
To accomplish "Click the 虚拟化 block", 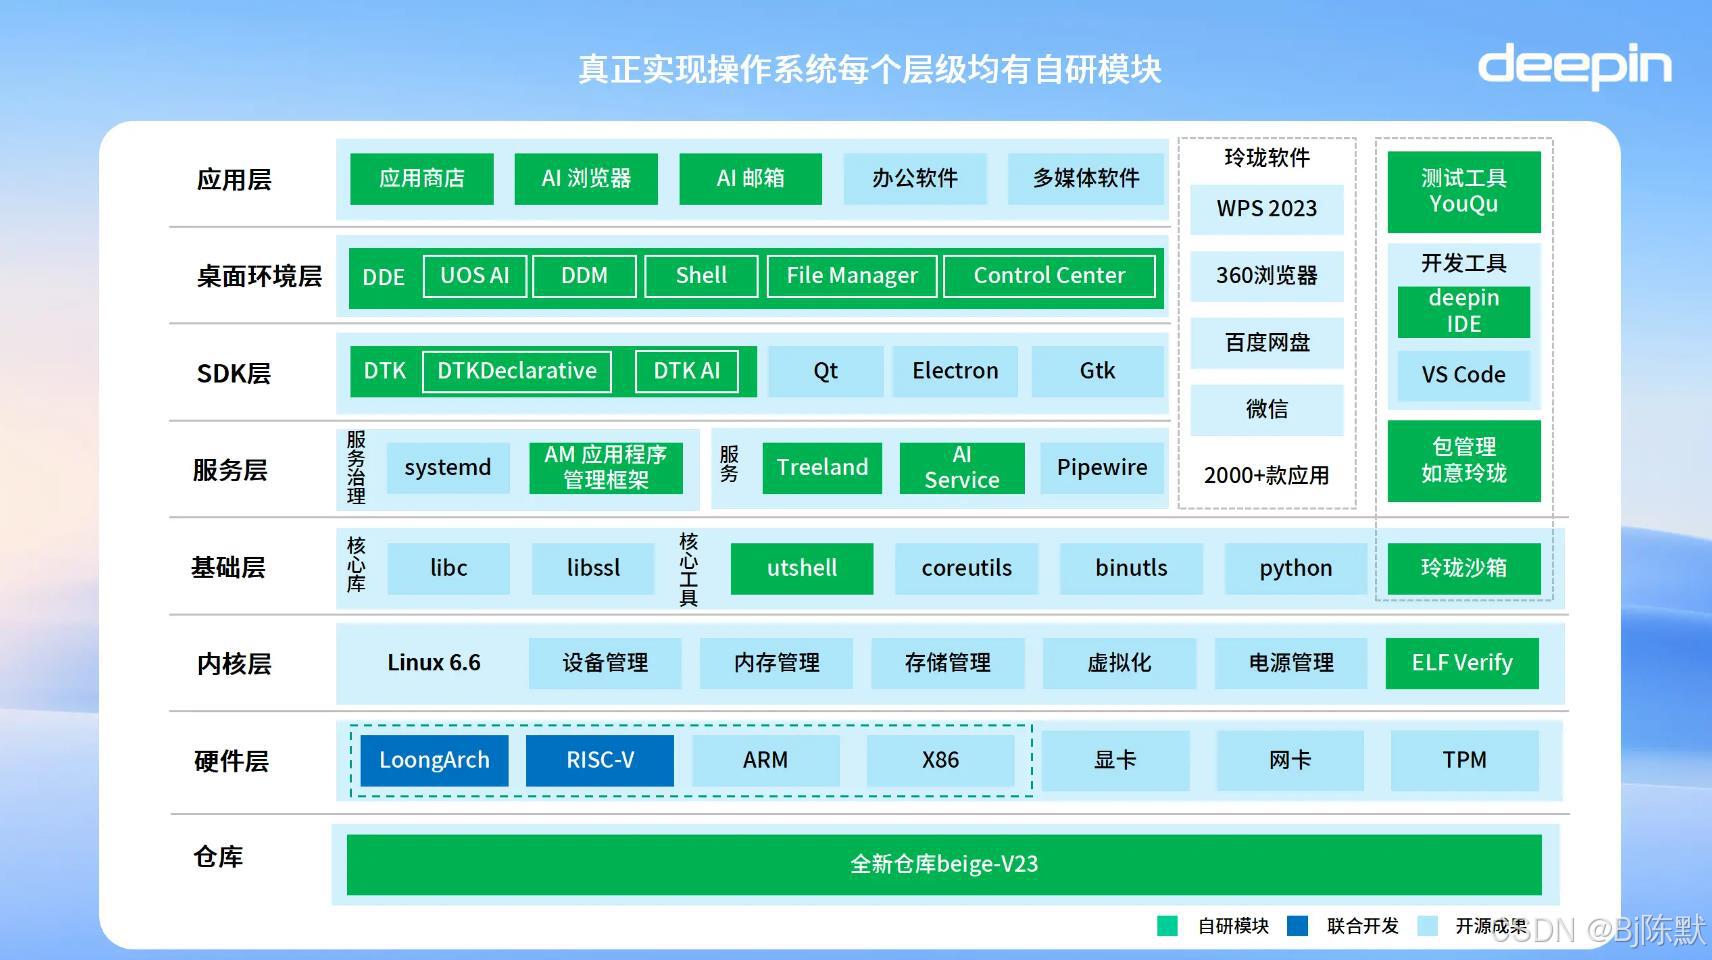I will (1119, 663).
